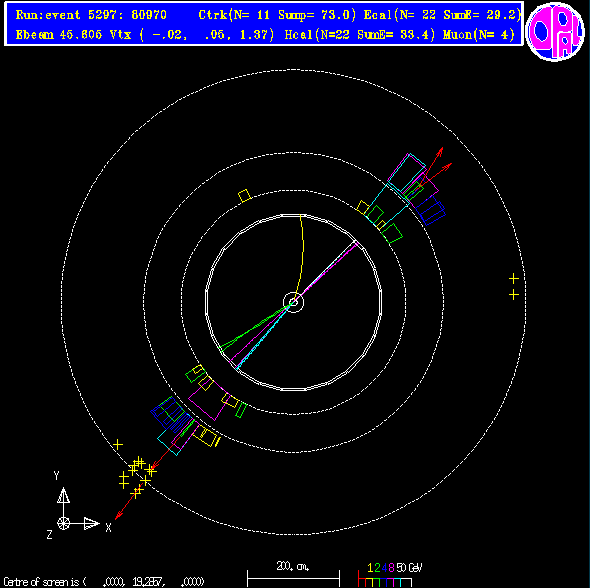Click the Ebeam 45.606 readout
The width and height of the screenshot is (590, 588).
tap(59, 35)
